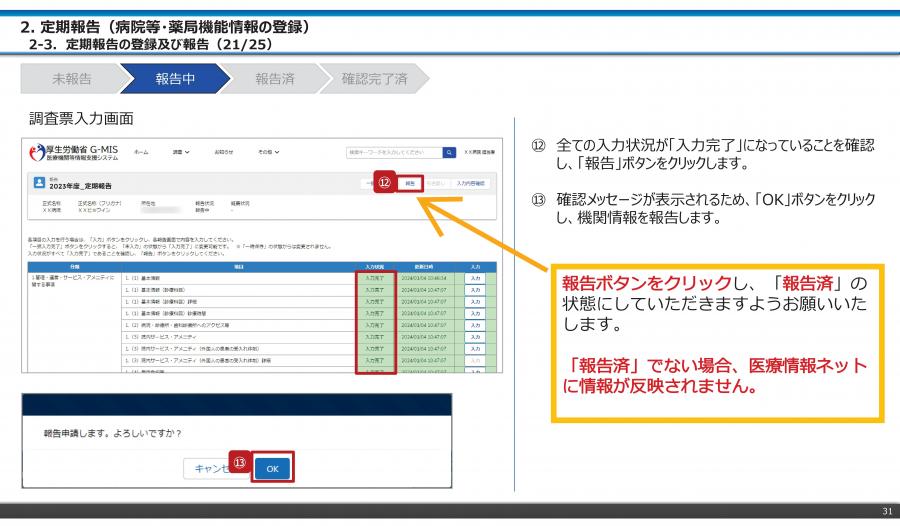Open the ホーム menu item

[x=141, y=152]
